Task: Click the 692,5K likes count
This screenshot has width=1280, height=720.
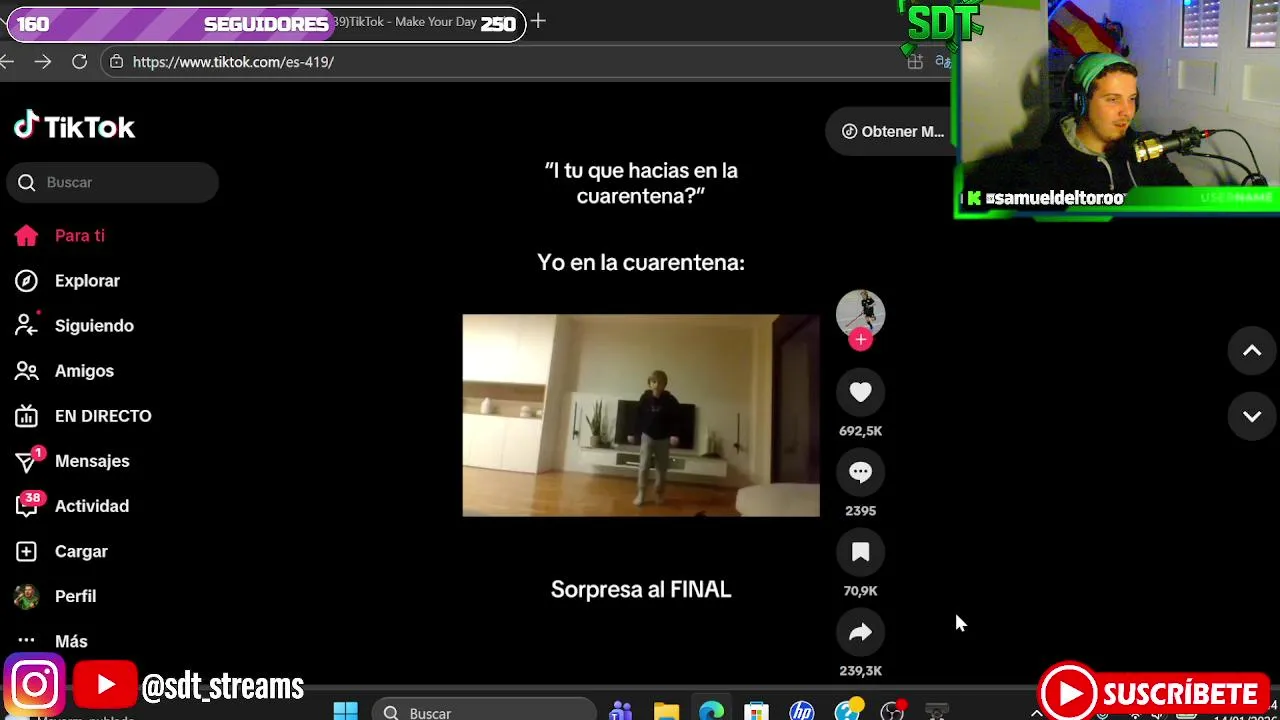Action: tap(860, 431)
